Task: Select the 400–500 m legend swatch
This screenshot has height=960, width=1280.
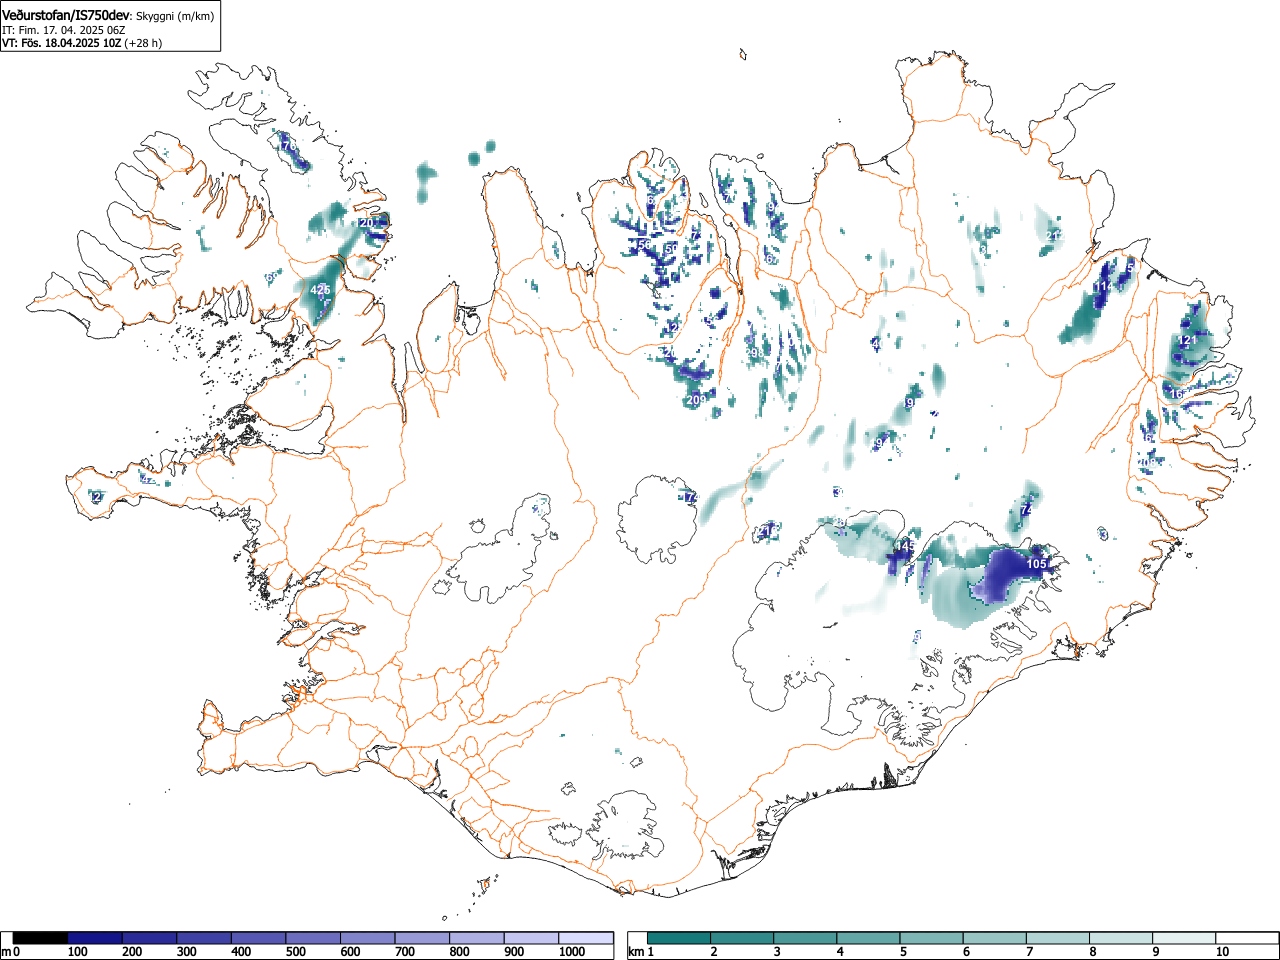Action: click(x=259, y=938)
